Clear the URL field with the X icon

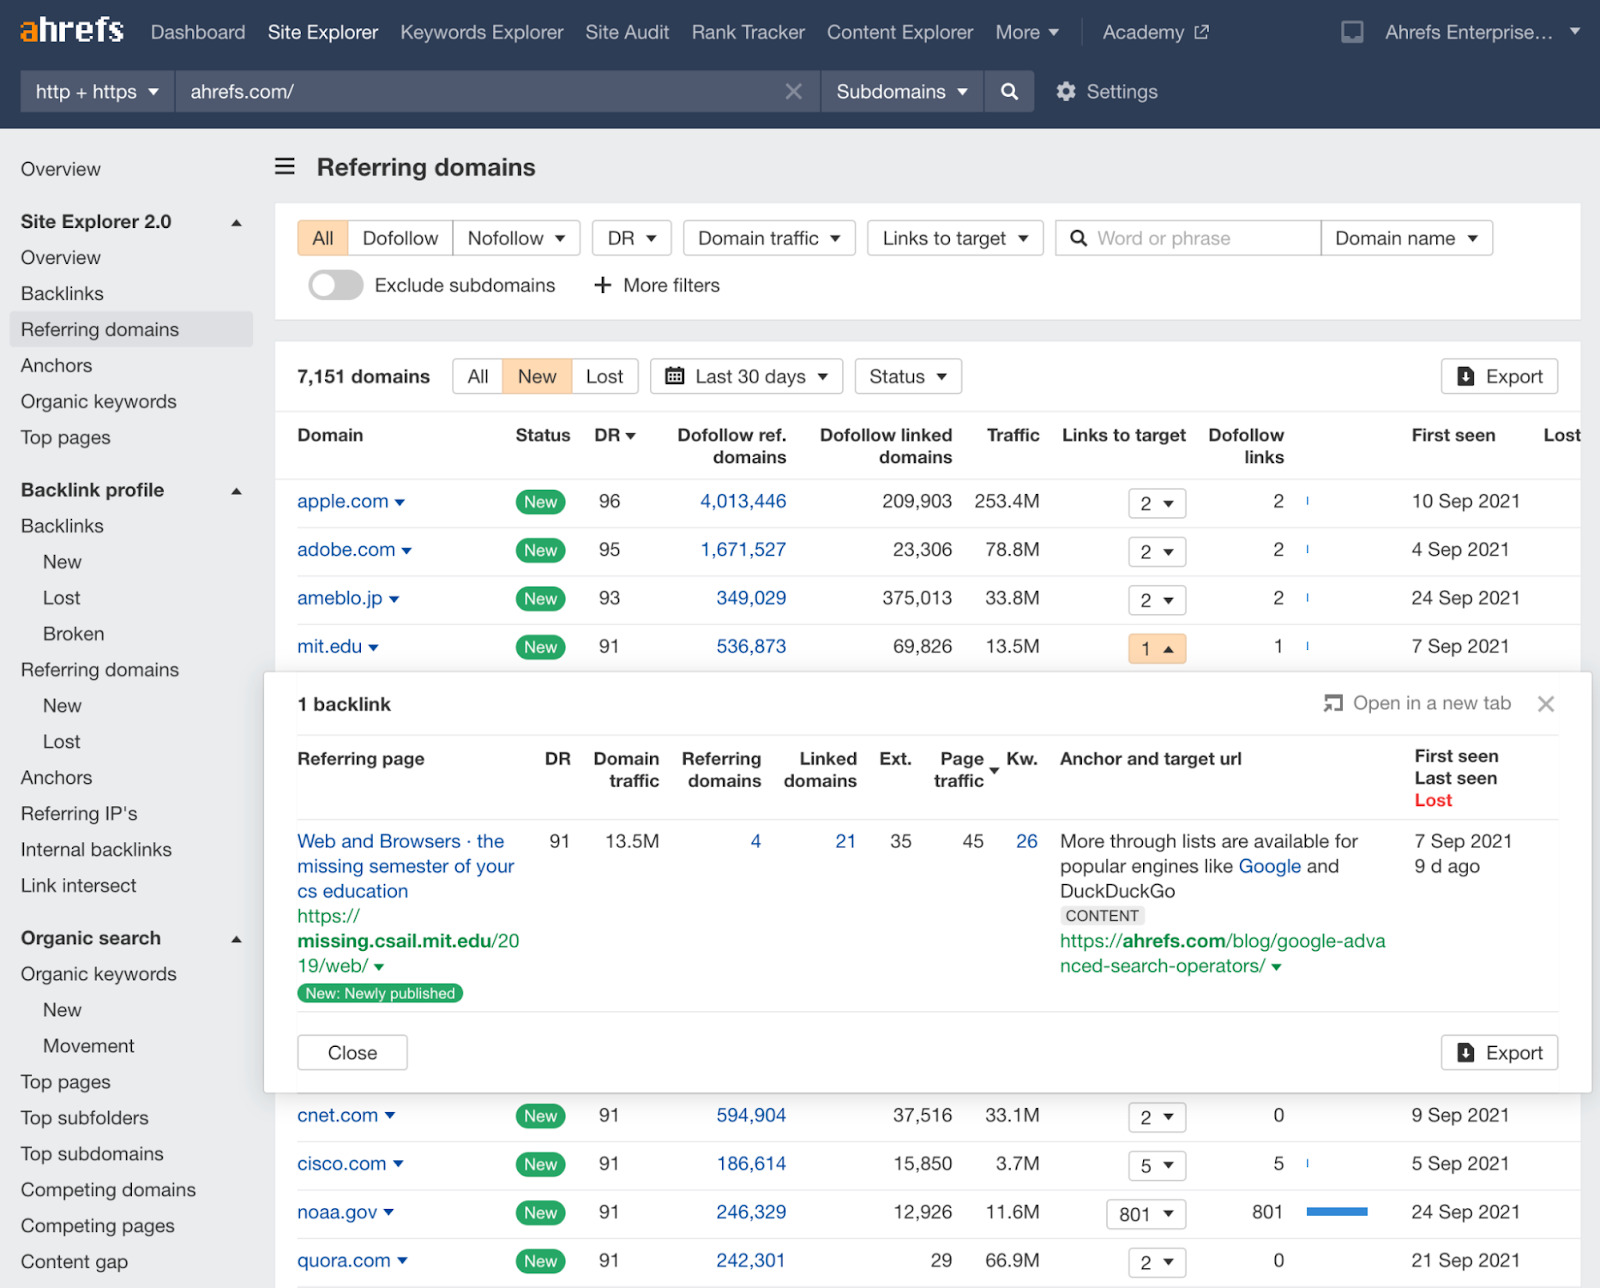[794, 92]
